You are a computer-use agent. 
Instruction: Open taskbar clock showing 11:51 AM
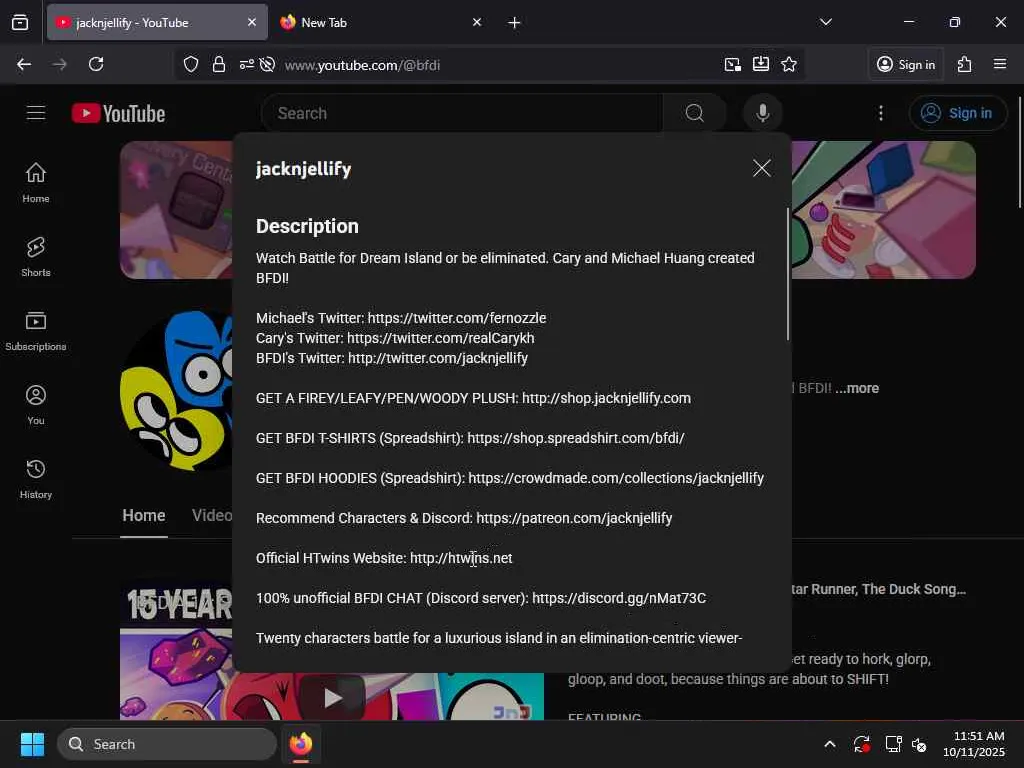click(974, 744)
